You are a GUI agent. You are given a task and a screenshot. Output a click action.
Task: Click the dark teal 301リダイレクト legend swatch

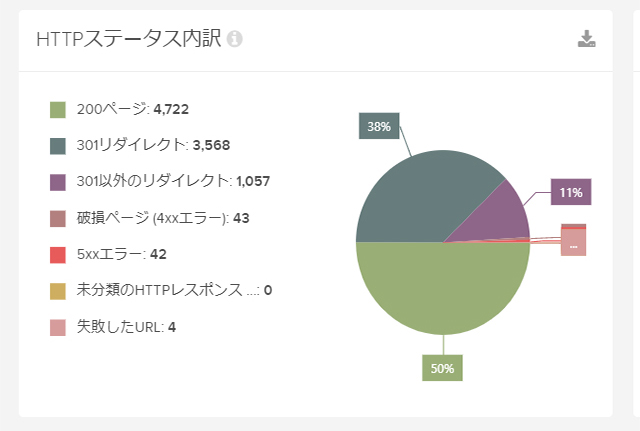coord(58,145)
